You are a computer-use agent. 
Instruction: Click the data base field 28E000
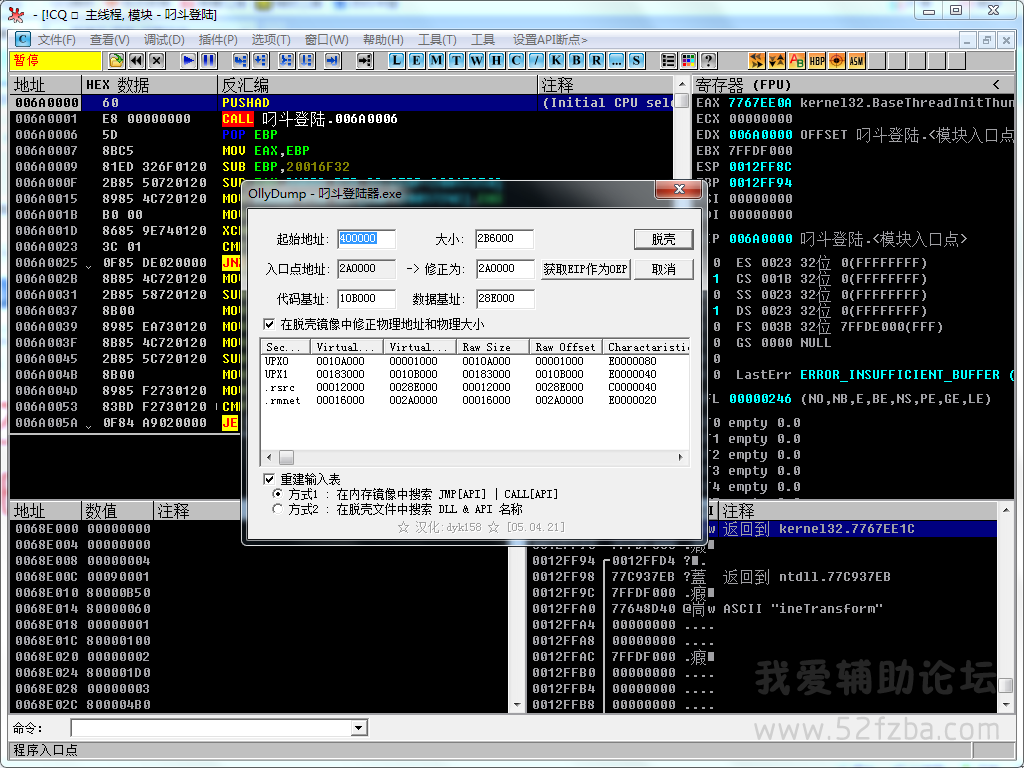point(504,299)
